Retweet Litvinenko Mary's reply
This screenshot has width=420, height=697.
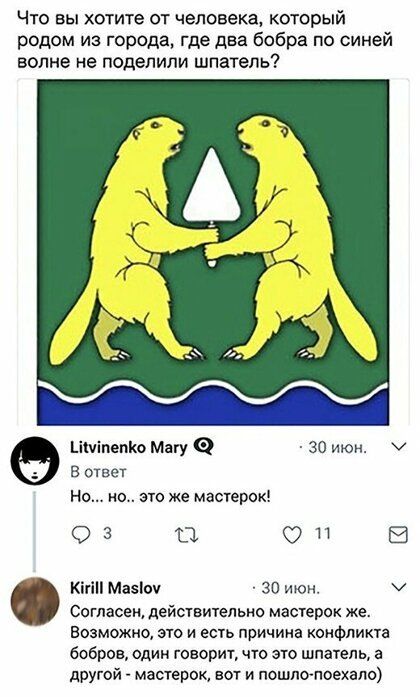point(187,535)
